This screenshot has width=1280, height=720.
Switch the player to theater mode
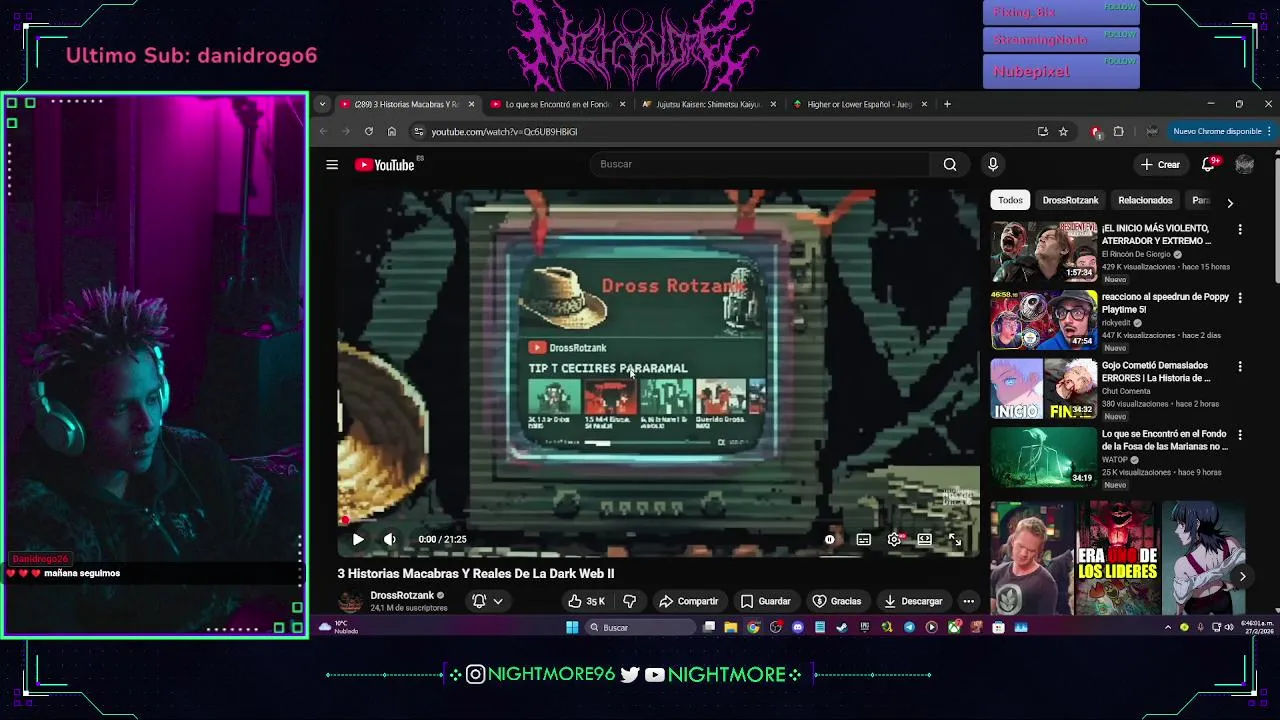coord(925,539)
